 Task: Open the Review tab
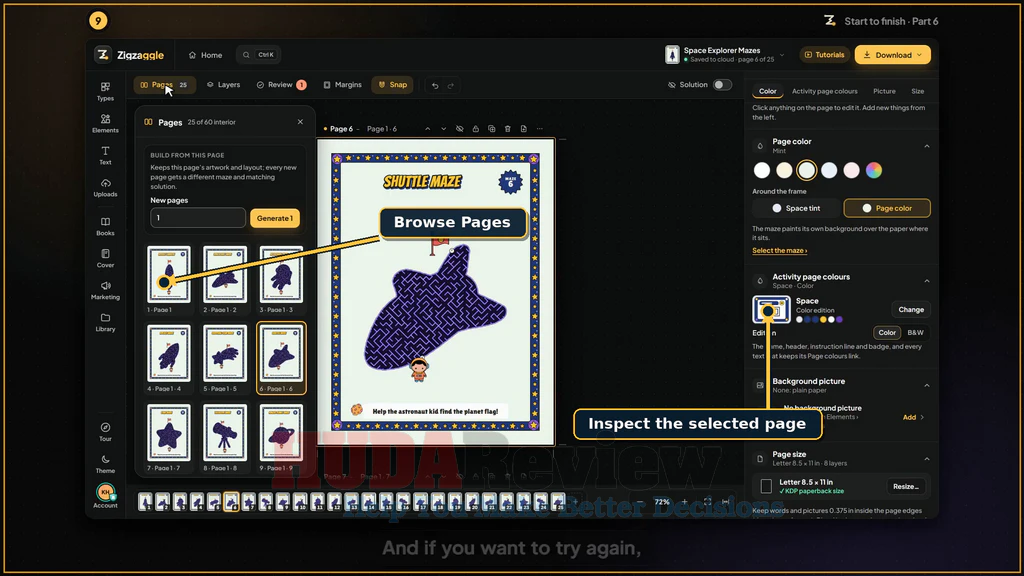[281, 85]
